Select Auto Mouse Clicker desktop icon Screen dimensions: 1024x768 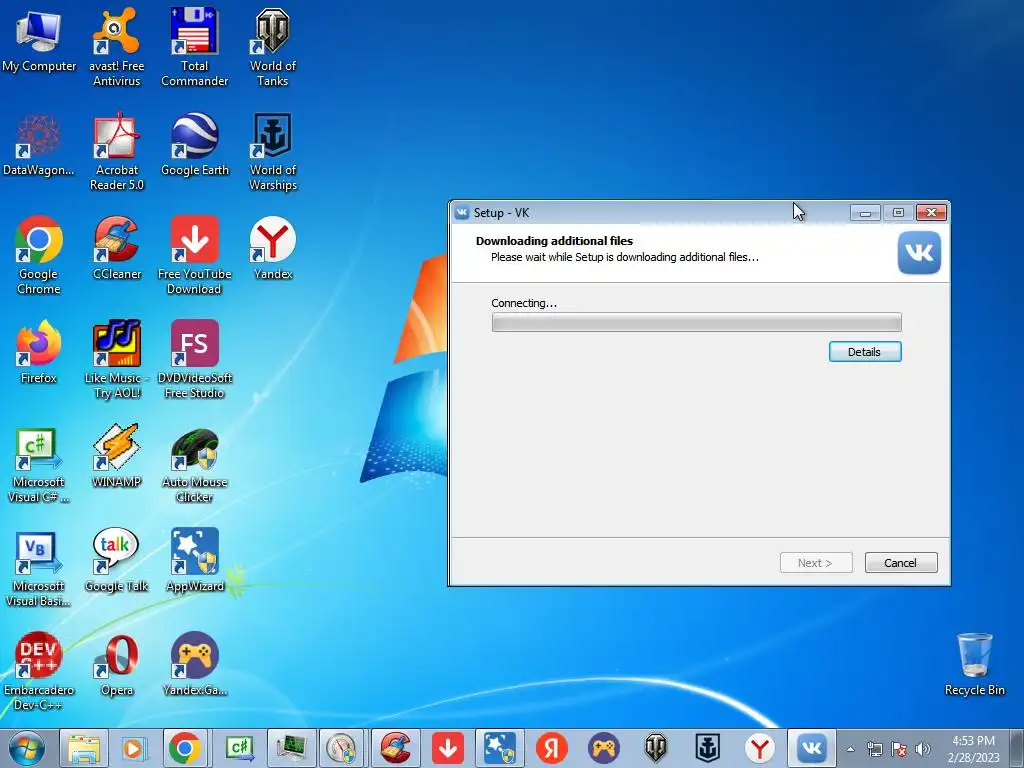[195, 464]
